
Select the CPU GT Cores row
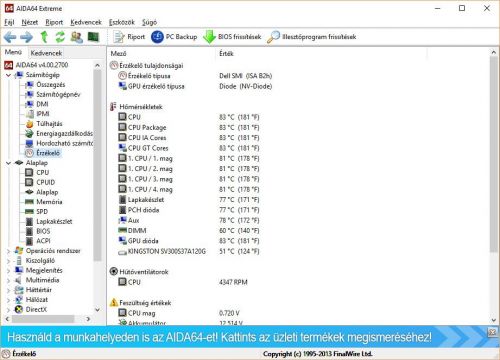tap(189, 148)
